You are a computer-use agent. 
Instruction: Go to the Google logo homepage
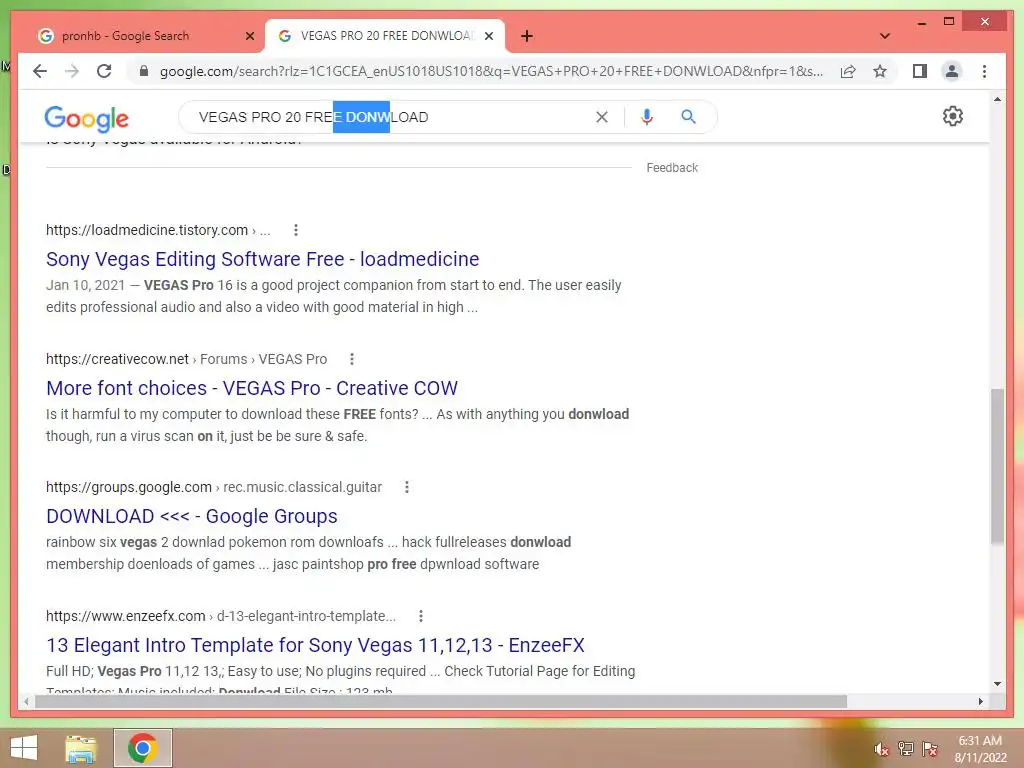[86, 118]
